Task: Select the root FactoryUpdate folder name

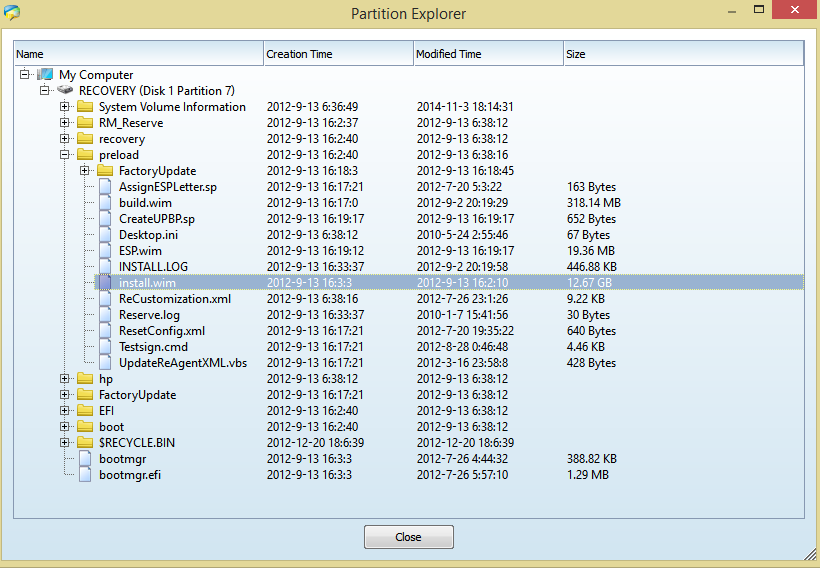Action: (138, 395)
